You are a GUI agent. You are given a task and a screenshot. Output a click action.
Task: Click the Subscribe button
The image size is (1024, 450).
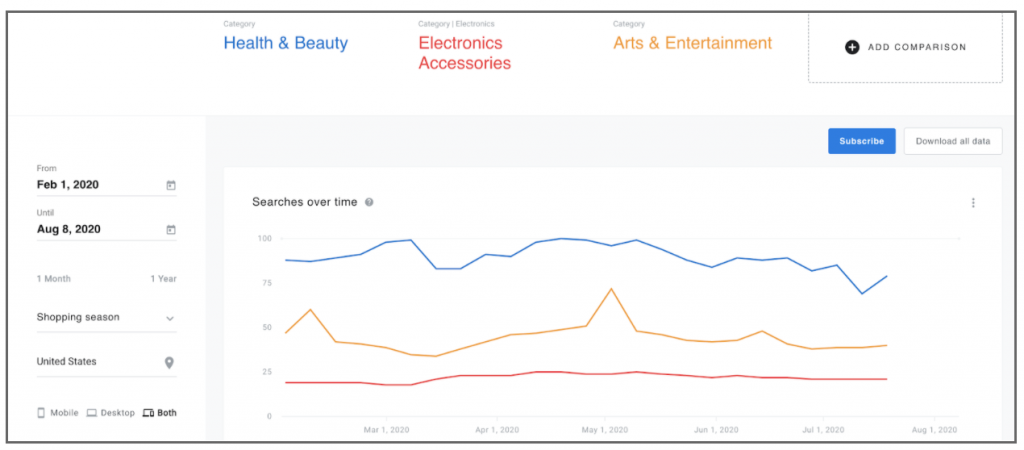click(x=861, y=141)
